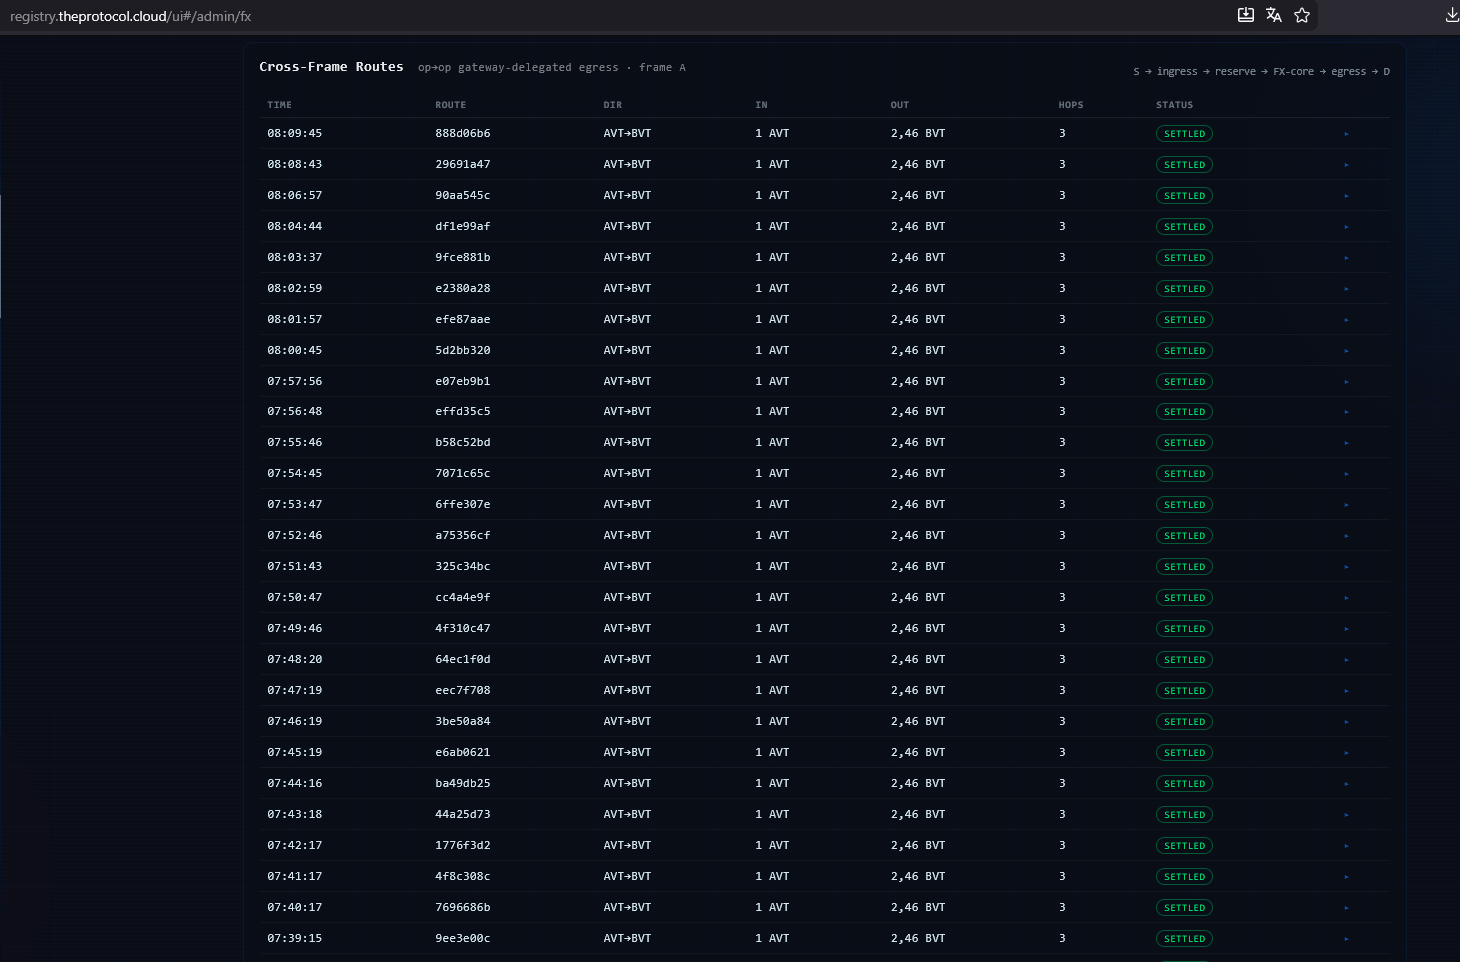Select route ID 7696686b

coord(463,908)
